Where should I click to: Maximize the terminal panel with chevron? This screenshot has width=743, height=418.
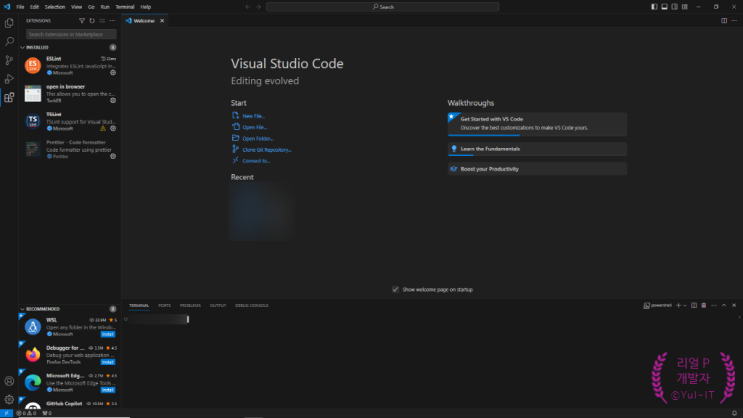coord(724,306)
